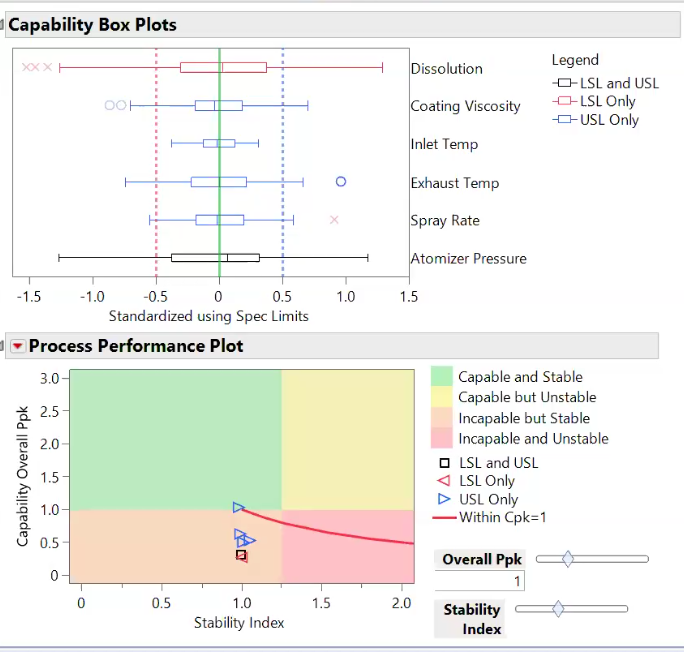Select the Exhaust Temp blue circle outlier

(341, 181)
